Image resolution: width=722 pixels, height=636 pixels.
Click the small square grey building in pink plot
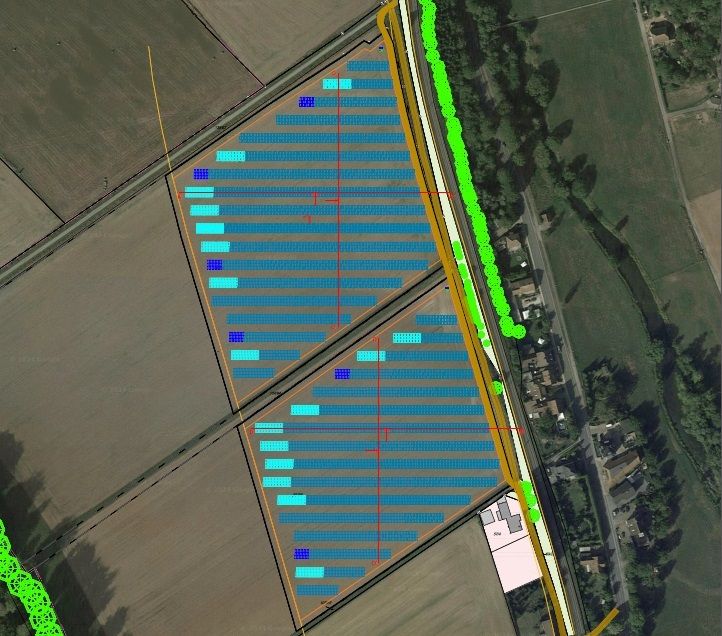point(487,517)
